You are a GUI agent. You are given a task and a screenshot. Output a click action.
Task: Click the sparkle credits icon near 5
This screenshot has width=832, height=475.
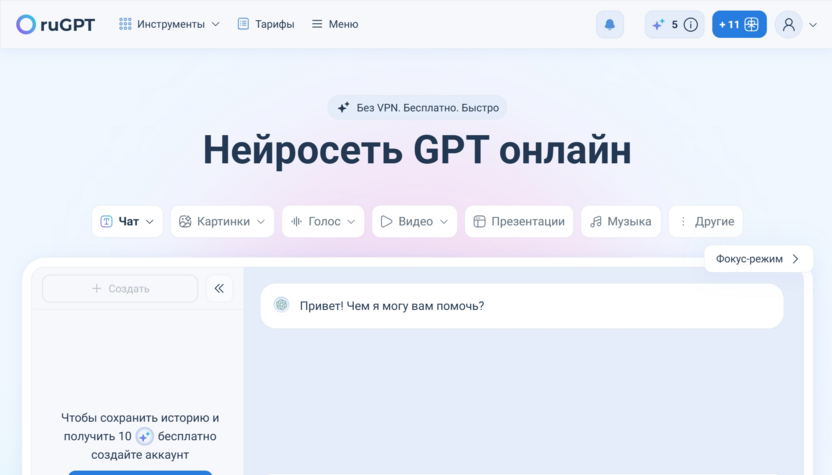658,24
